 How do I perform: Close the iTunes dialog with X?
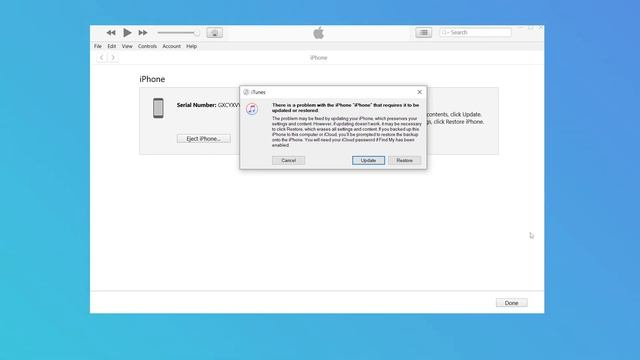pos(419,92)
